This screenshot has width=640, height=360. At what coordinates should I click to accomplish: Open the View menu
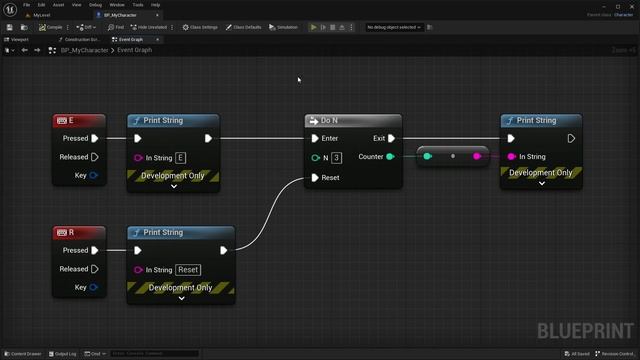pyautogui.click(x=76, y=5)
